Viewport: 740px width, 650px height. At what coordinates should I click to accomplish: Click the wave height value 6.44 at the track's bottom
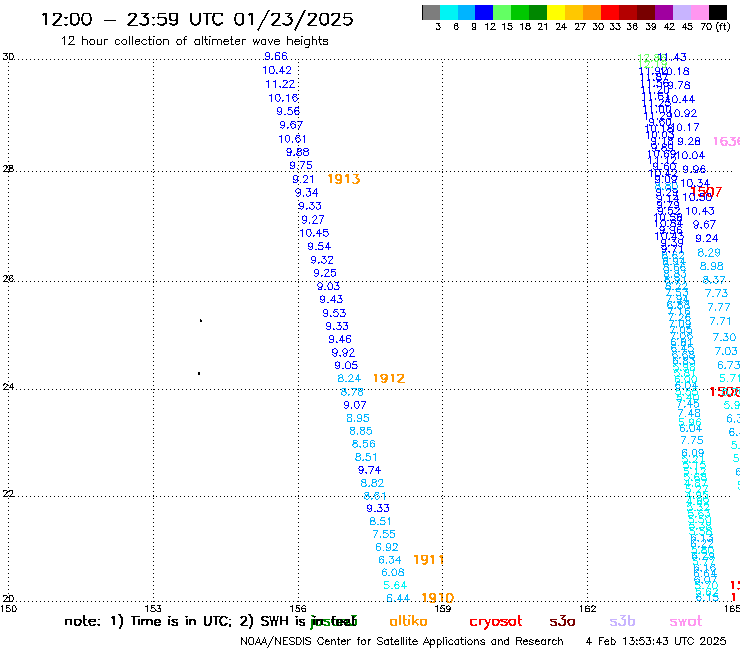(x=398, y=598)
